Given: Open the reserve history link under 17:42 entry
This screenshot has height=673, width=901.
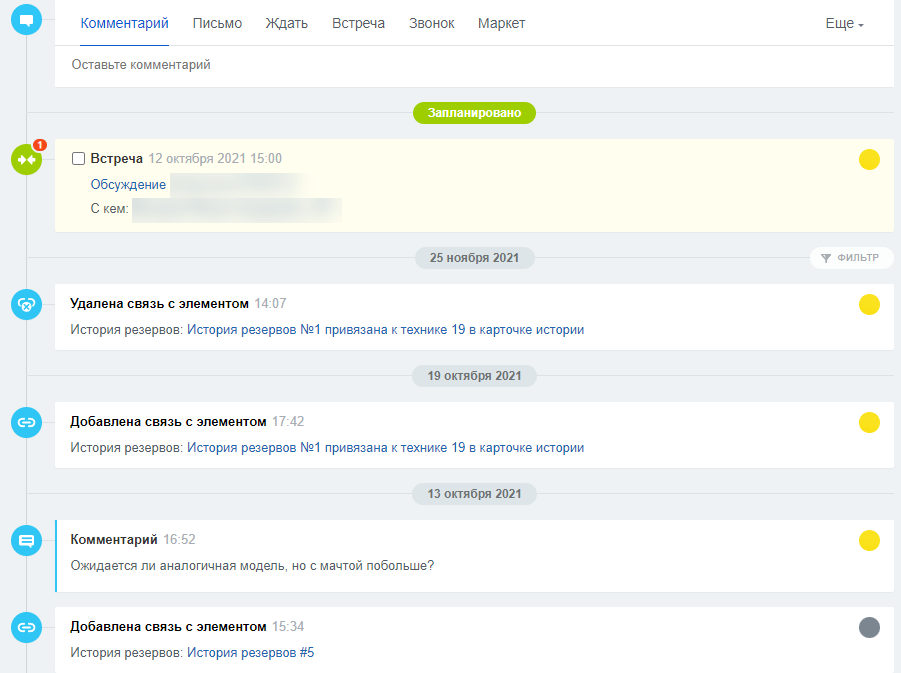Looking at the screenshot, I should (x=386, y=448).
